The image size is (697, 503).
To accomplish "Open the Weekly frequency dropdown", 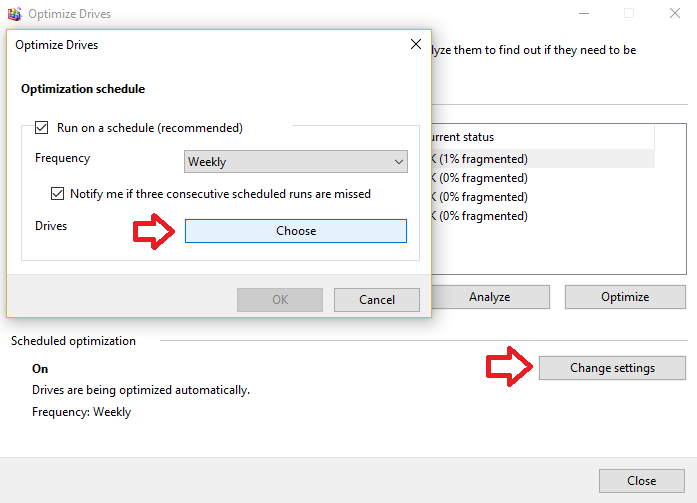I will click(x=296, y=161).
